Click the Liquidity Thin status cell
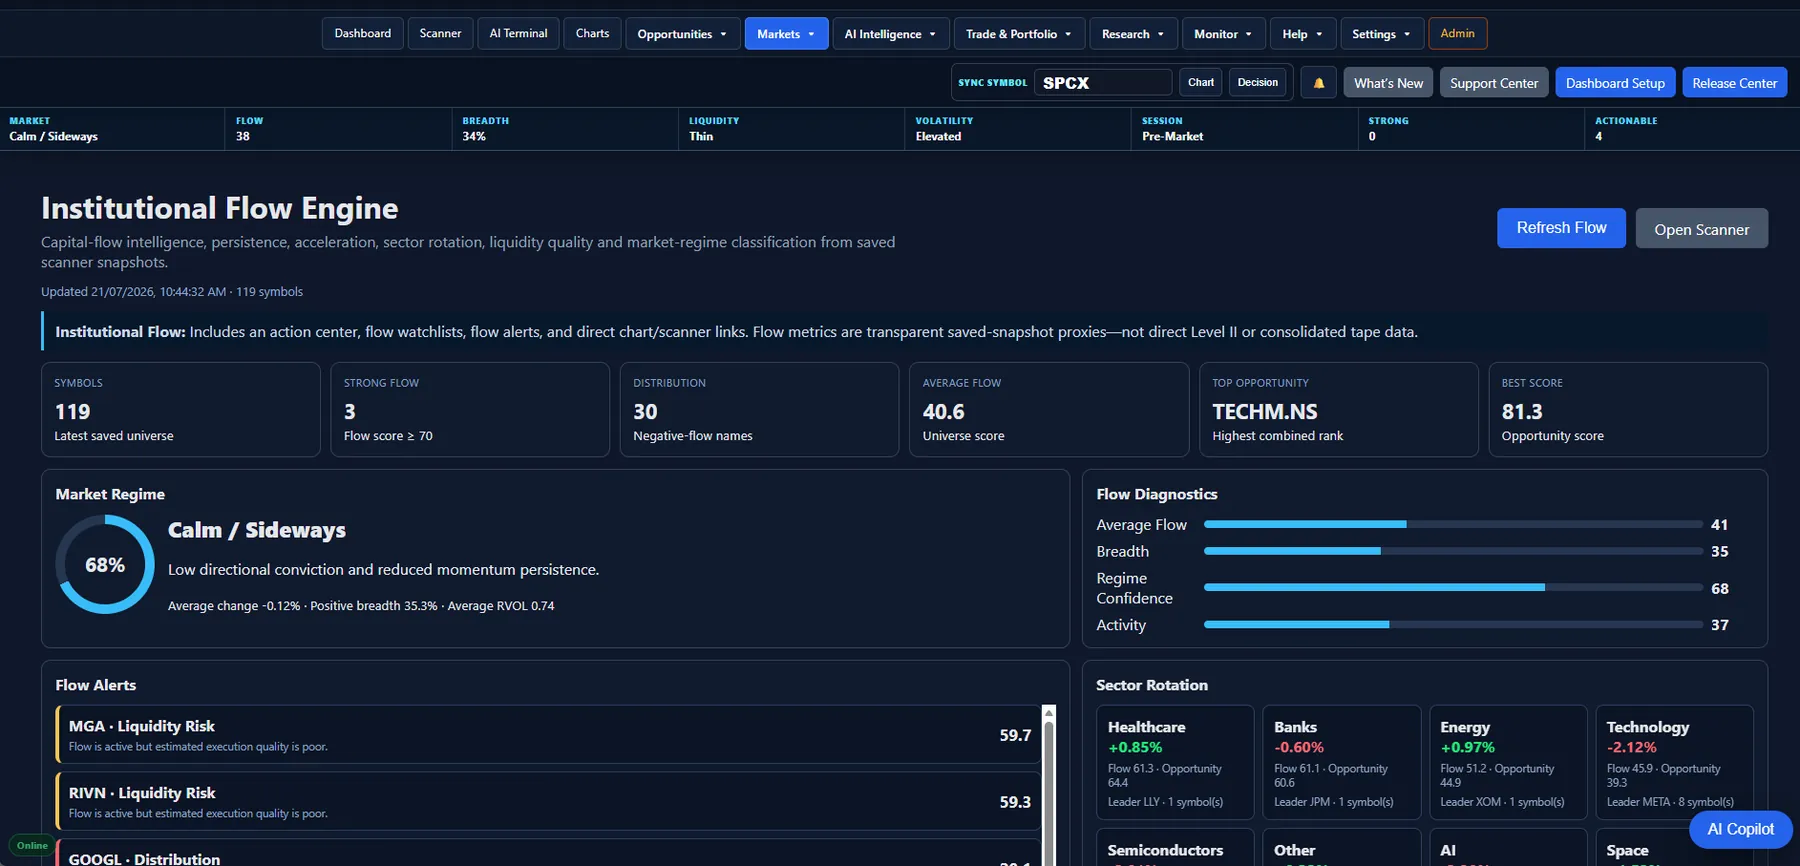Screen dimensions: 1800x866 point(791,129)
